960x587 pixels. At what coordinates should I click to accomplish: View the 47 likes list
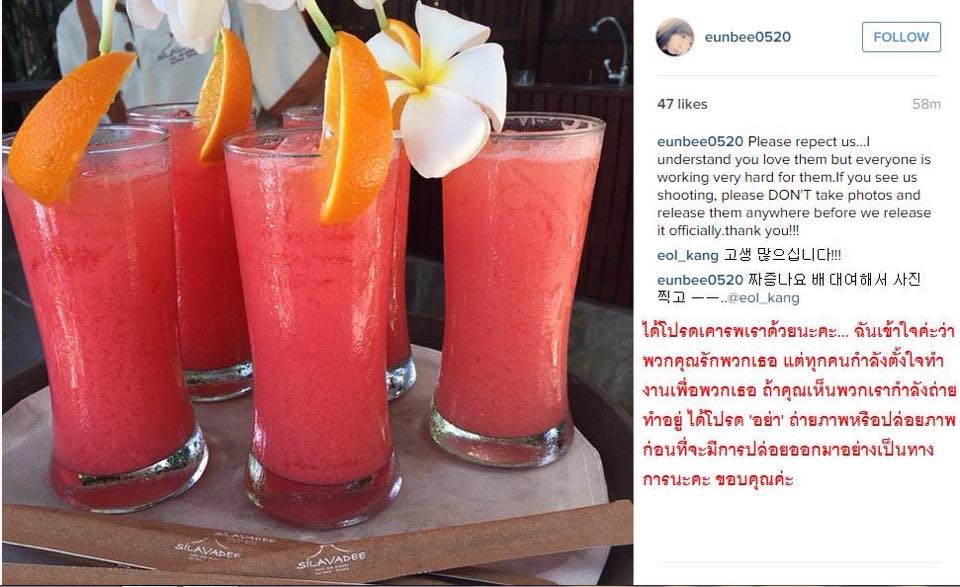(682, 104)
